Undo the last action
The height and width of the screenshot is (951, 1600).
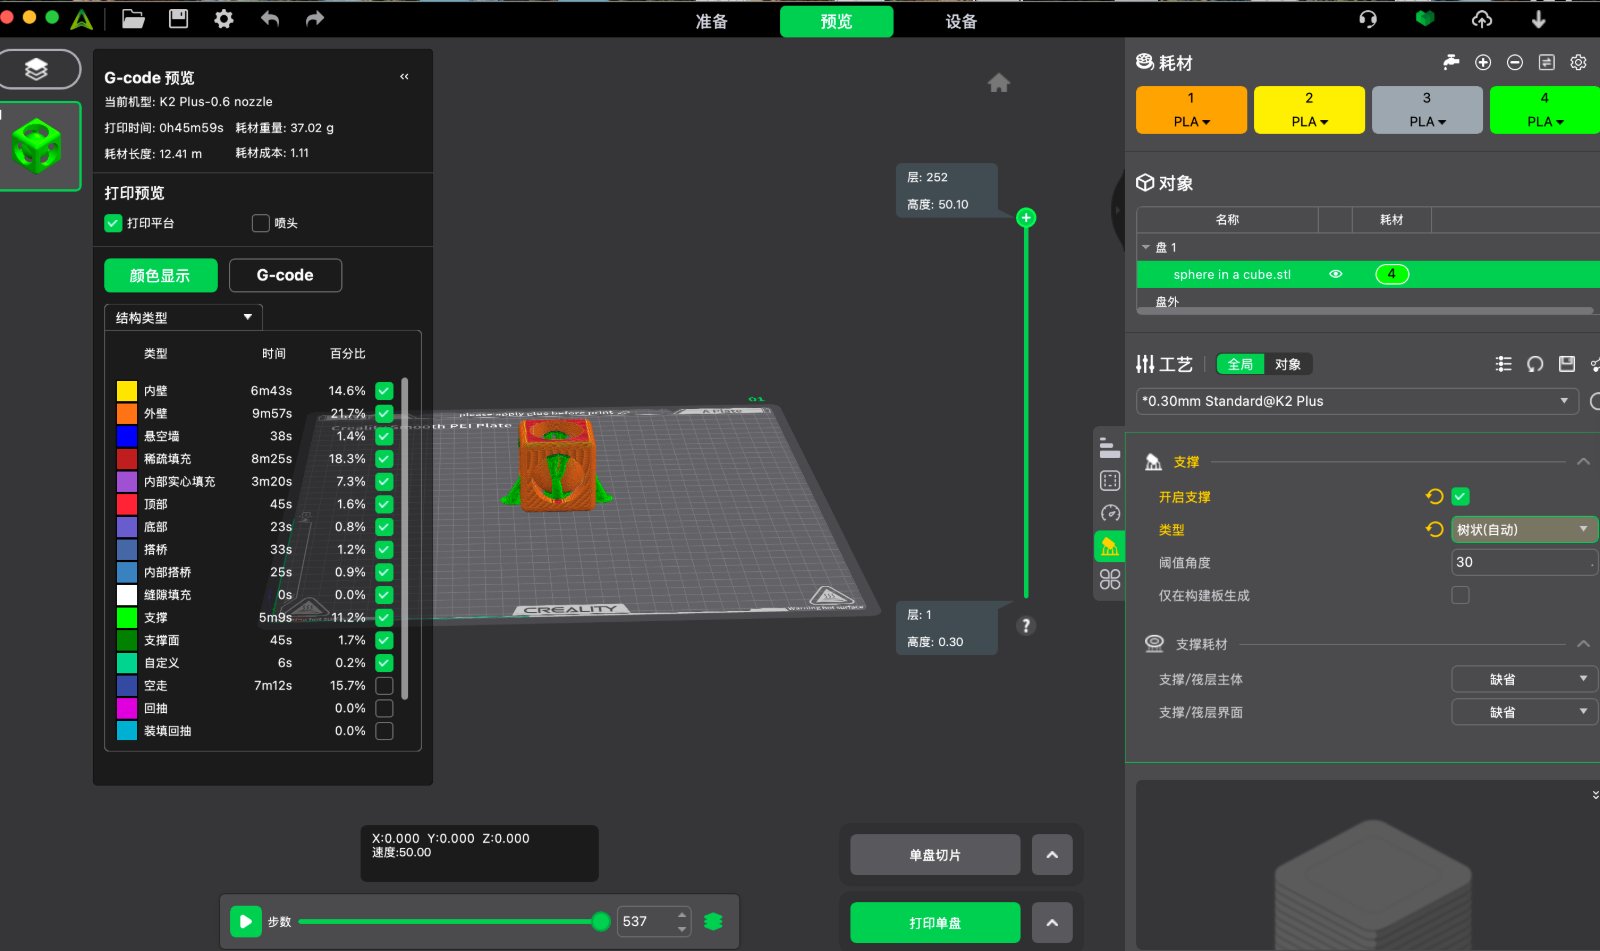tap(270, 19)
